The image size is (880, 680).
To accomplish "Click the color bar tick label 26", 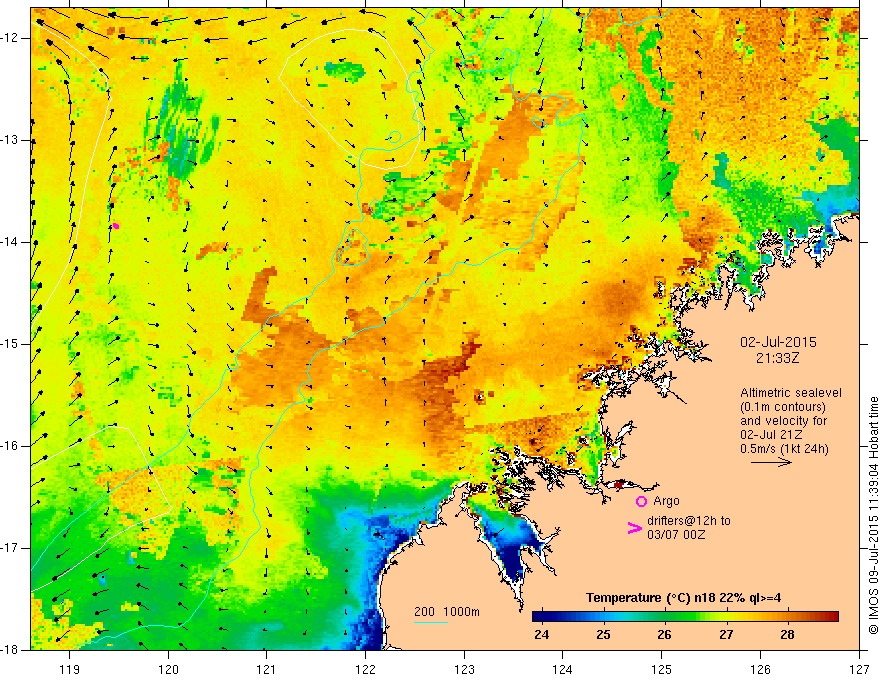I will [x=664, y=635].
